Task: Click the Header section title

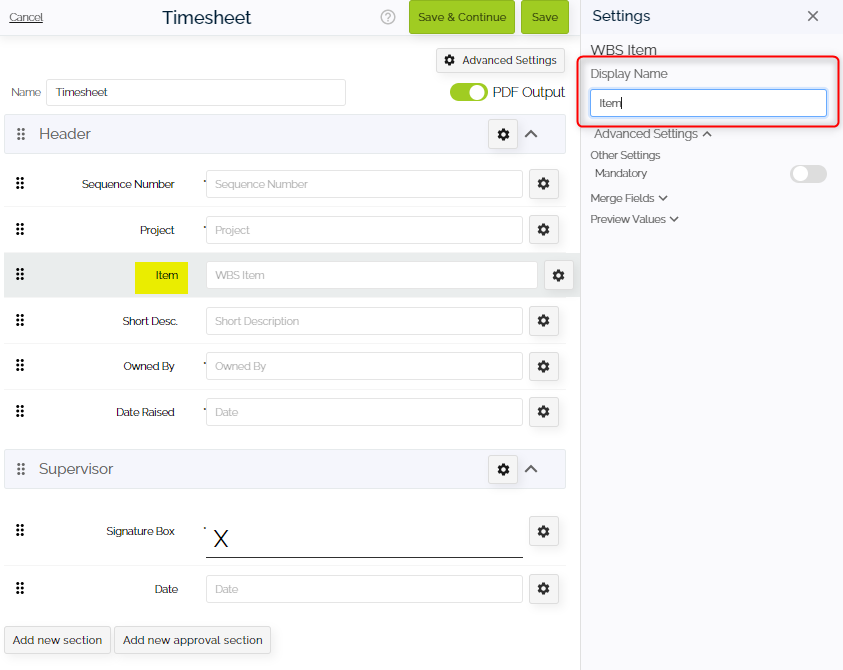Action: click(x=65, y=134)
